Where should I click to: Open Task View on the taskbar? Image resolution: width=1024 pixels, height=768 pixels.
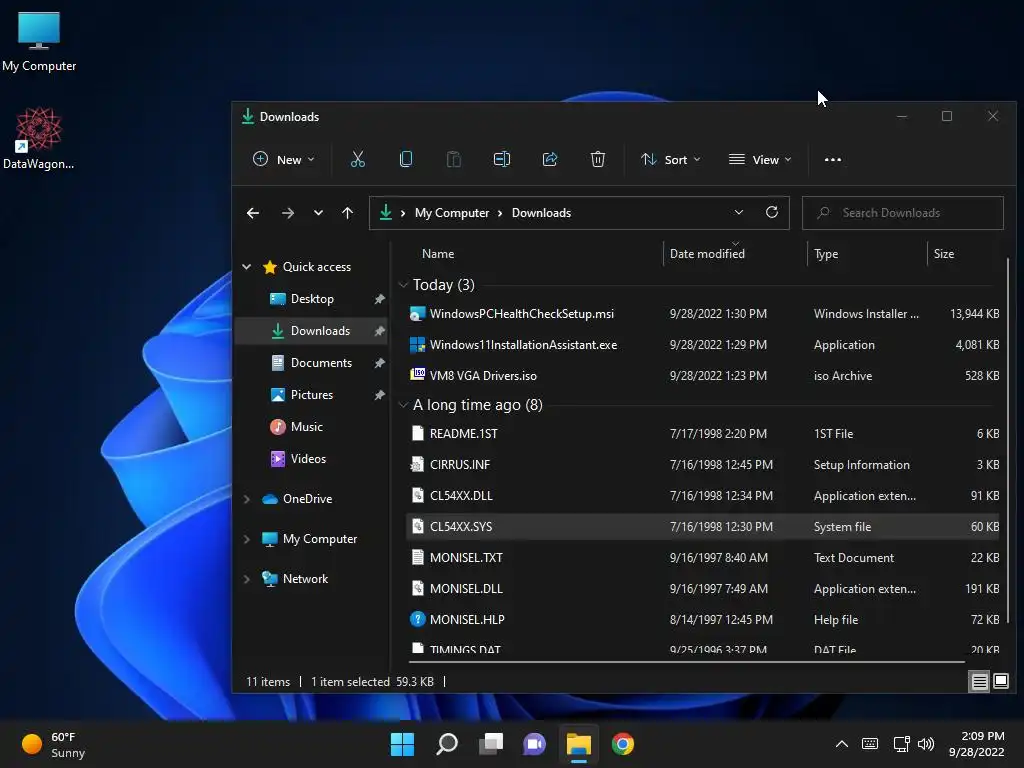[x=490, y=744]
